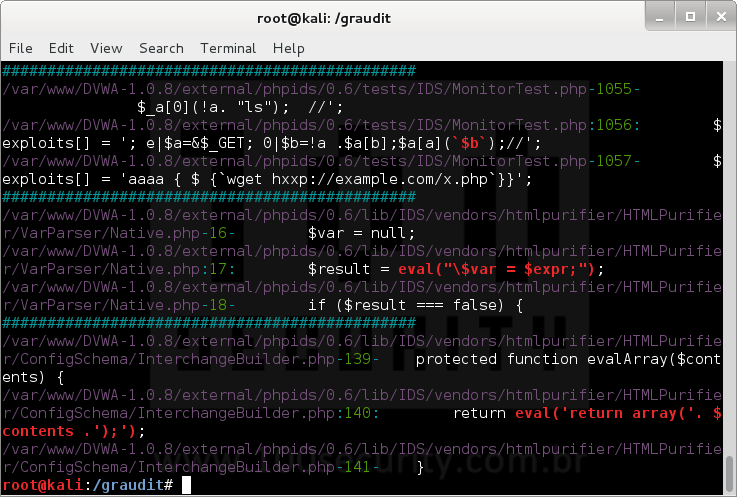Image resolution: width=737 pixels, height=497 pixels.
Task: Open the Search menu
Action: click(x=161, y=48)
